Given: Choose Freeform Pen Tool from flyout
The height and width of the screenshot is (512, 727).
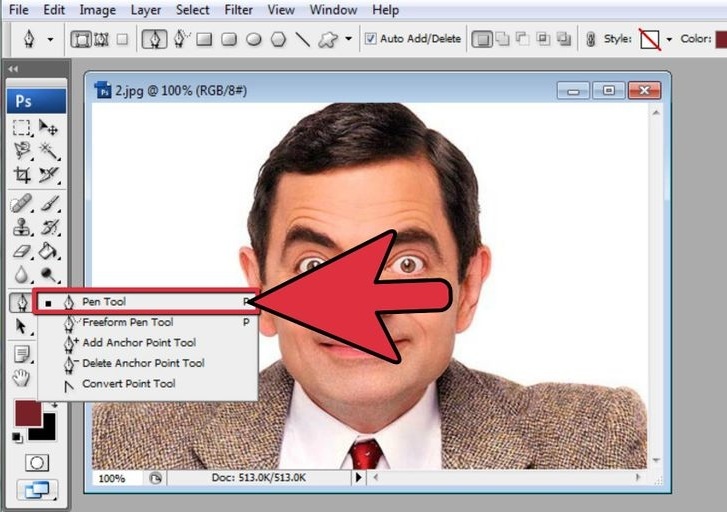Looking at the screenshot, I should [x=147, y=322].
